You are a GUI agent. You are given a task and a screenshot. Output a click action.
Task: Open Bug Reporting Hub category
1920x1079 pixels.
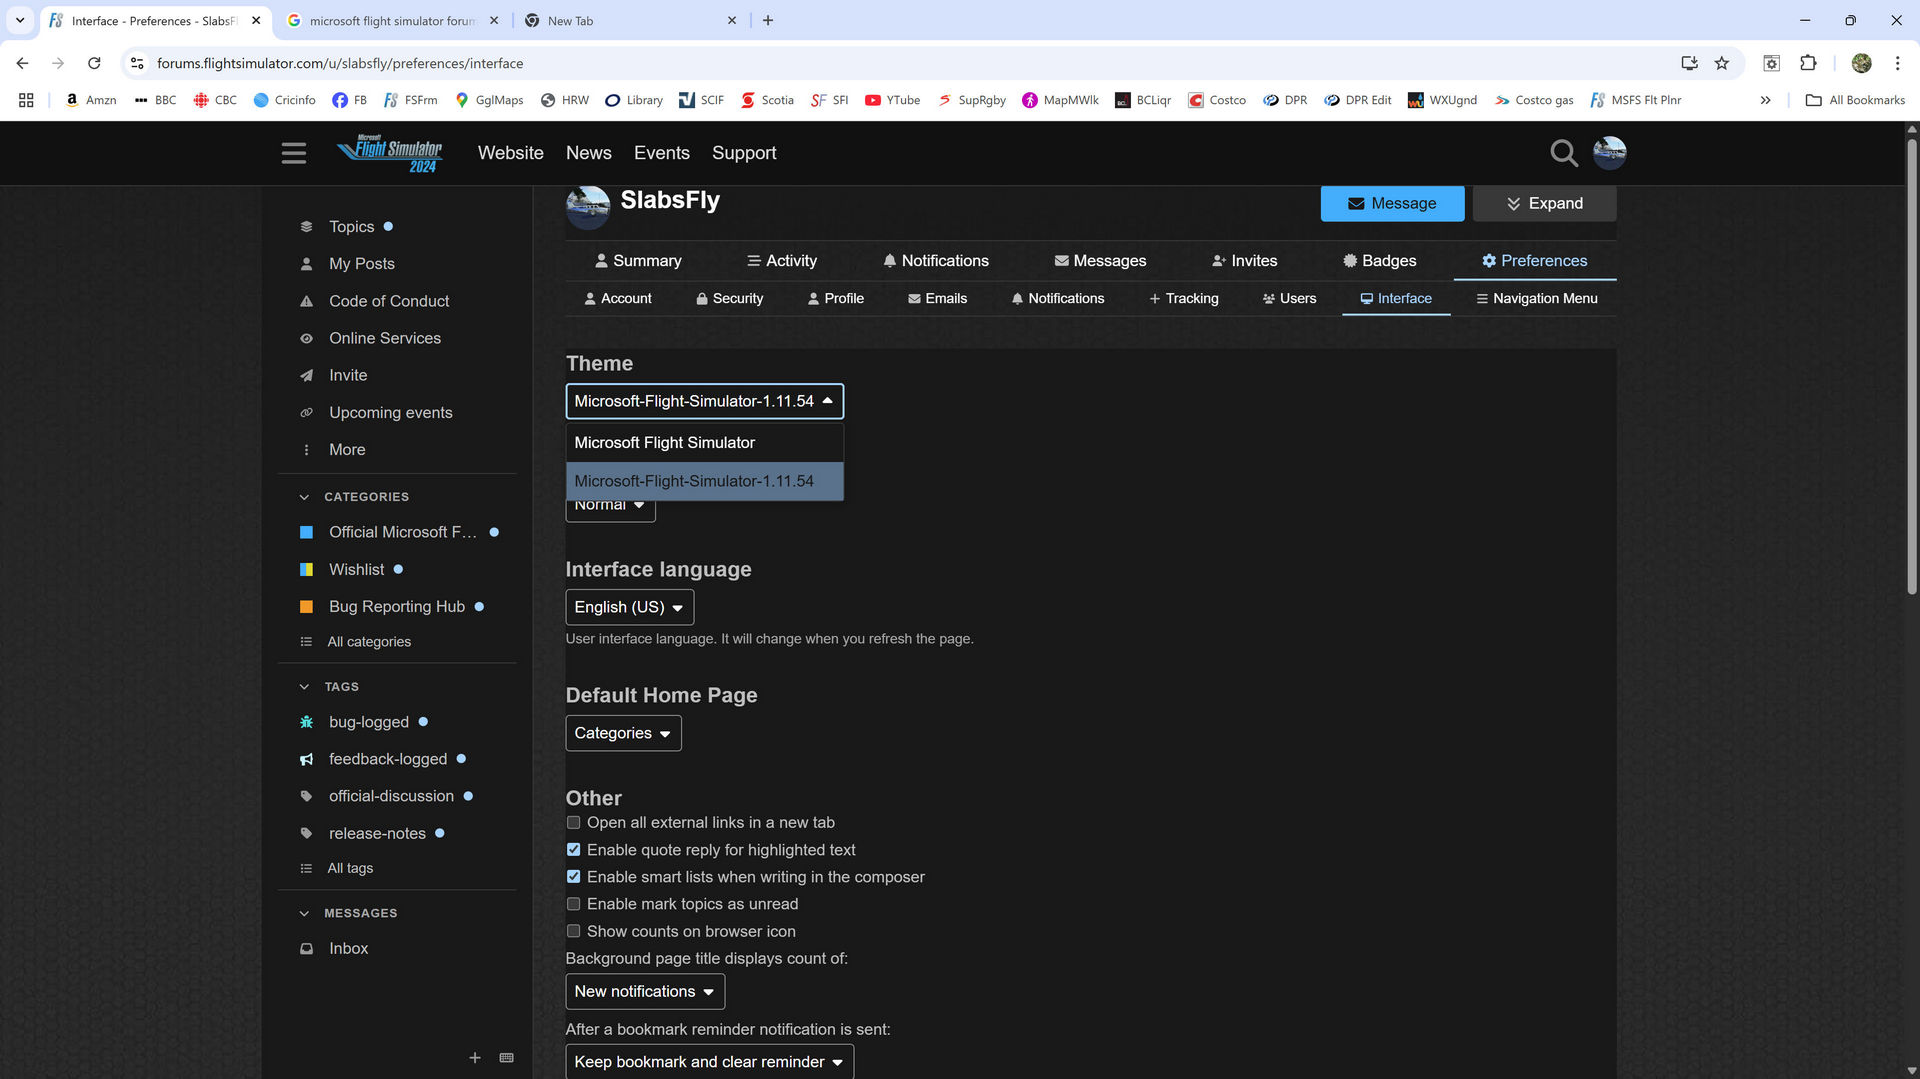[x=397, y=607]
